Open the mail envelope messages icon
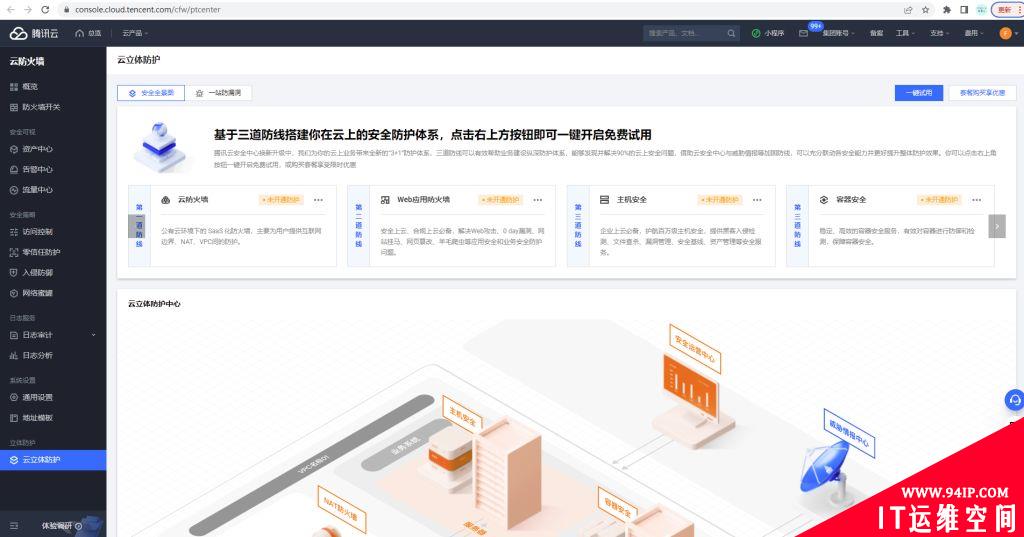Viewport: 1024px width, 537px height. click(803, 33)
